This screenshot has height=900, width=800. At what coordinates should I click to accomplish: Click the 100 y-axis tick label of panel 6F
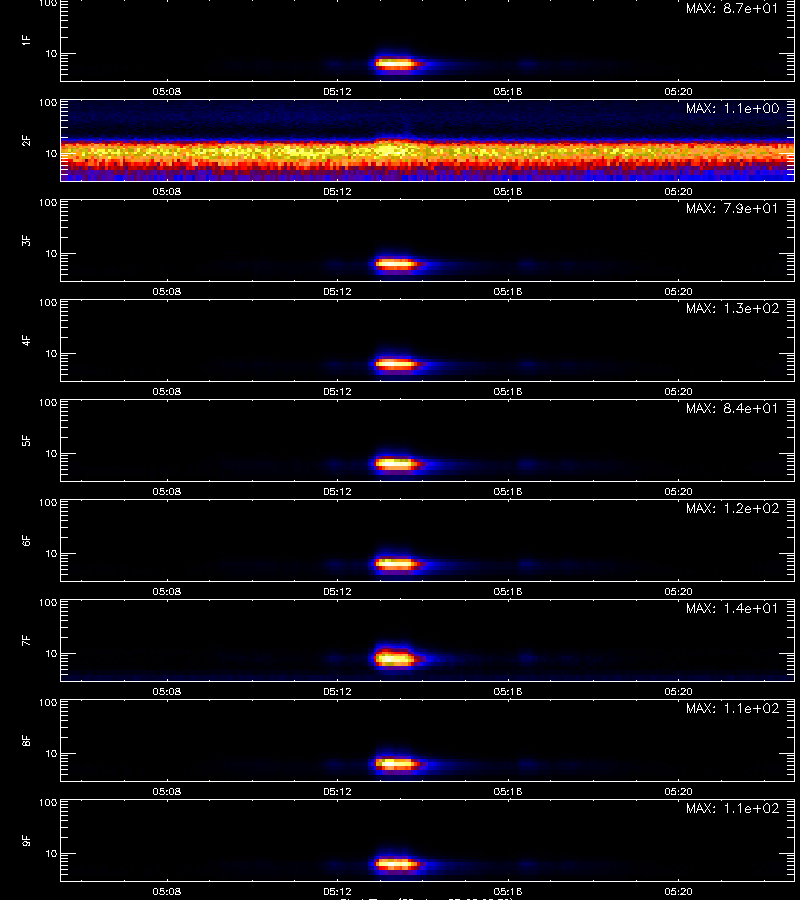tap(48, 503)
